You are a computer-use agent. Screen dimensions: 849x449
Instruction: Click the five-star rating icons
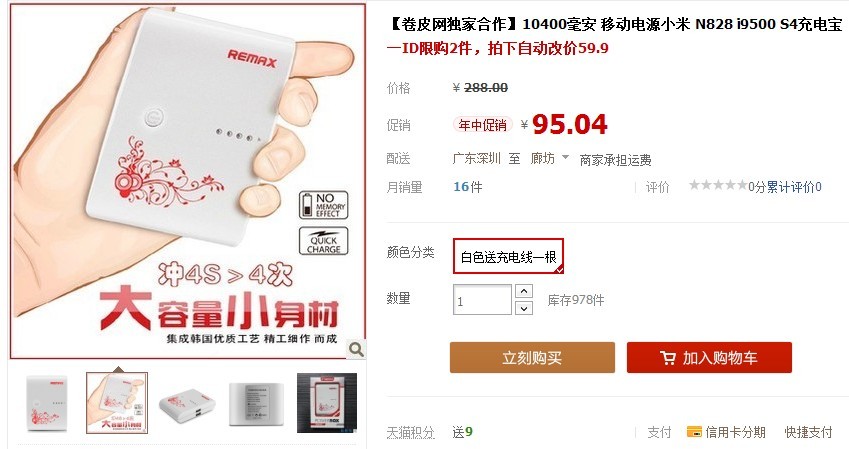click(x=717, y=185)
